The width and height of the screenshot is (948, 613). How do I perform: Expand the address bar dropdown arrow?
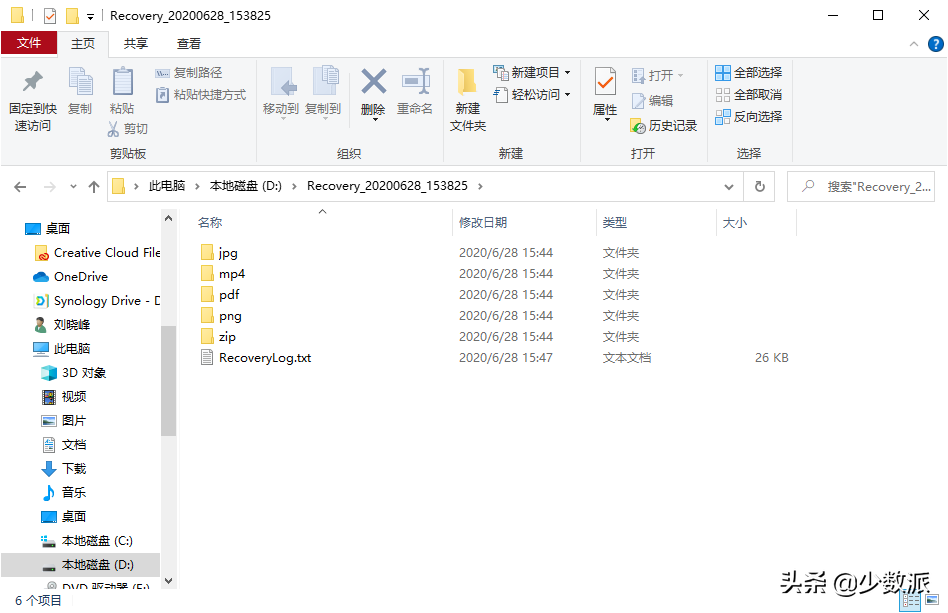(729, 186)
